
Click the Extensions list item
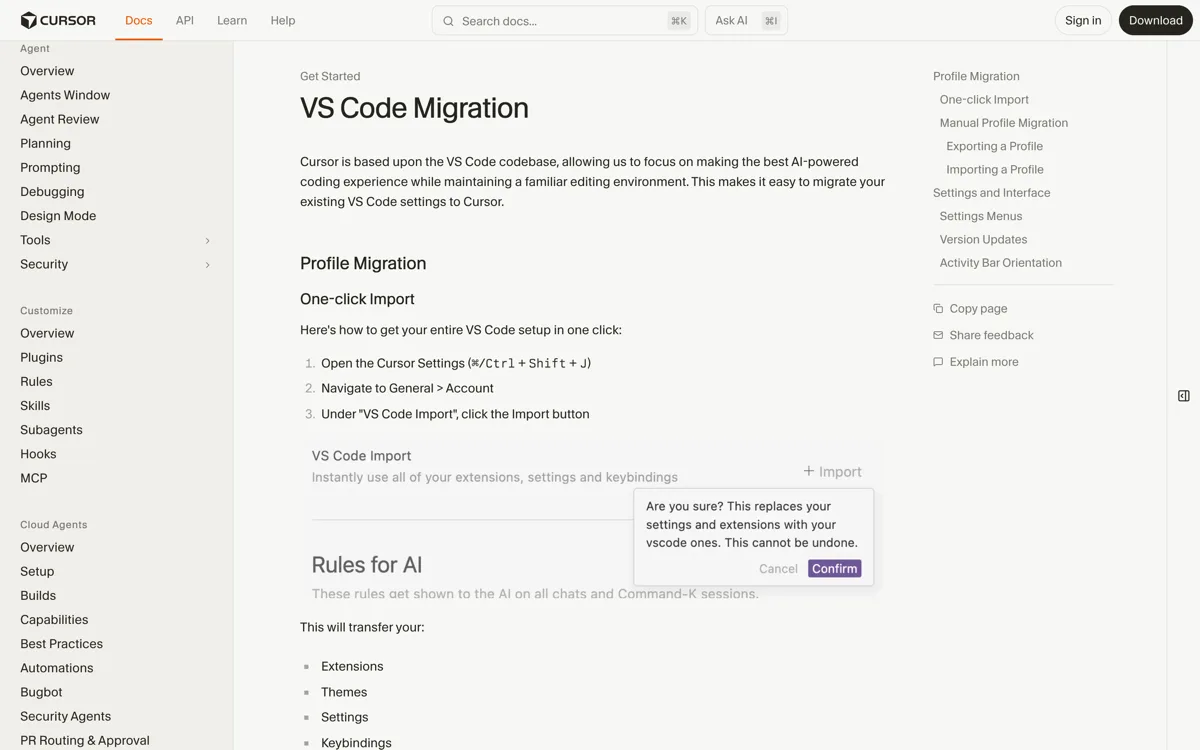point(352,666)
